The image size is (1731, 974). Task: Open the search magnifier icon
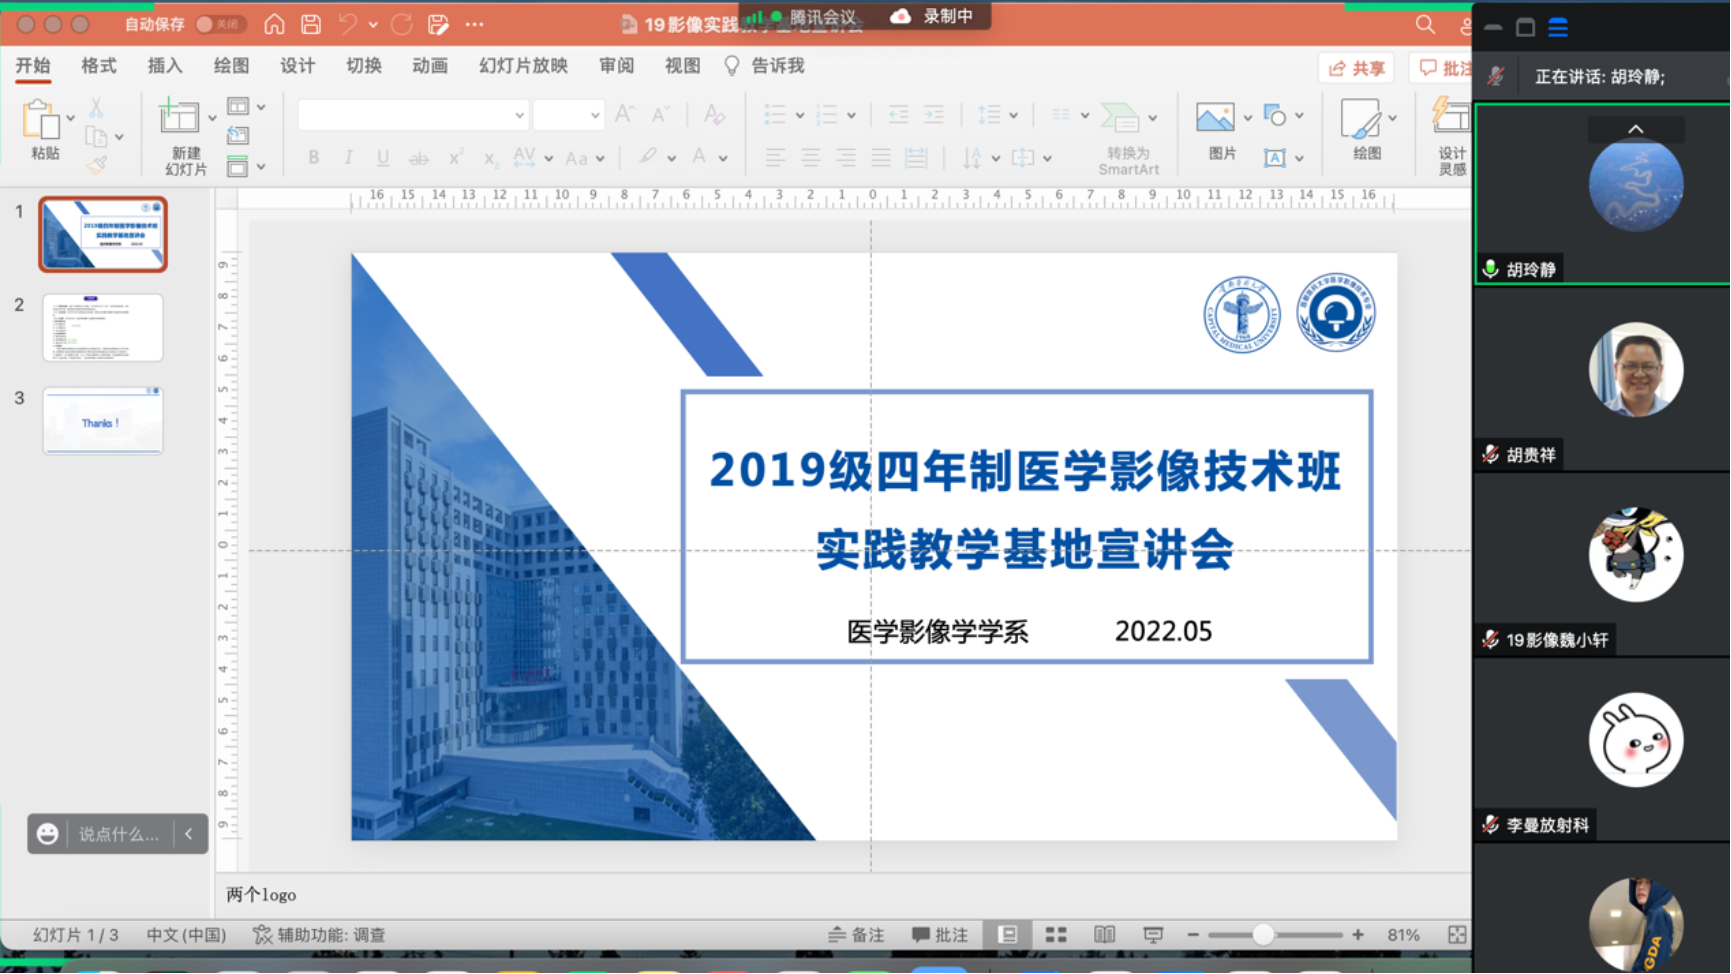1425,24
